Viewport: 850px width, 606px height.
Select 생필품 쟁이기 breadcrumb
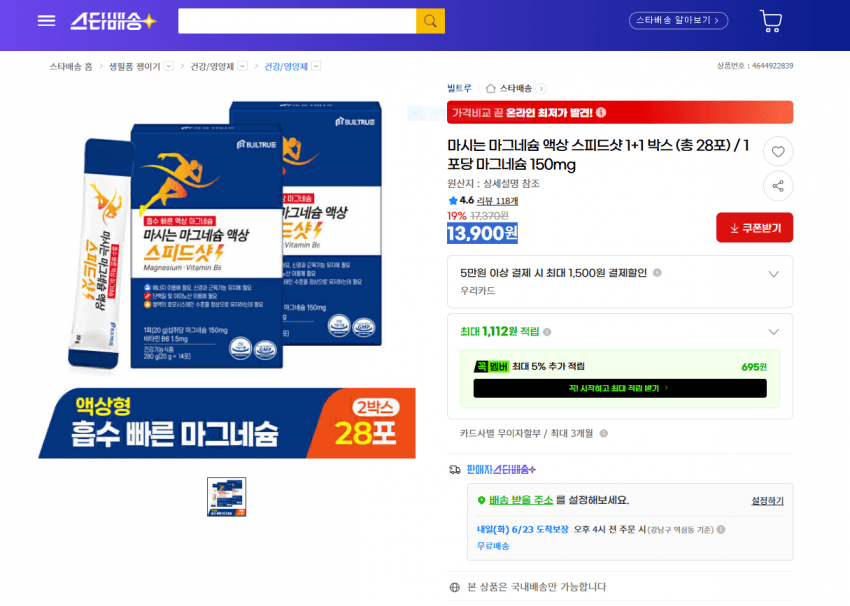(x=134, y=66)
